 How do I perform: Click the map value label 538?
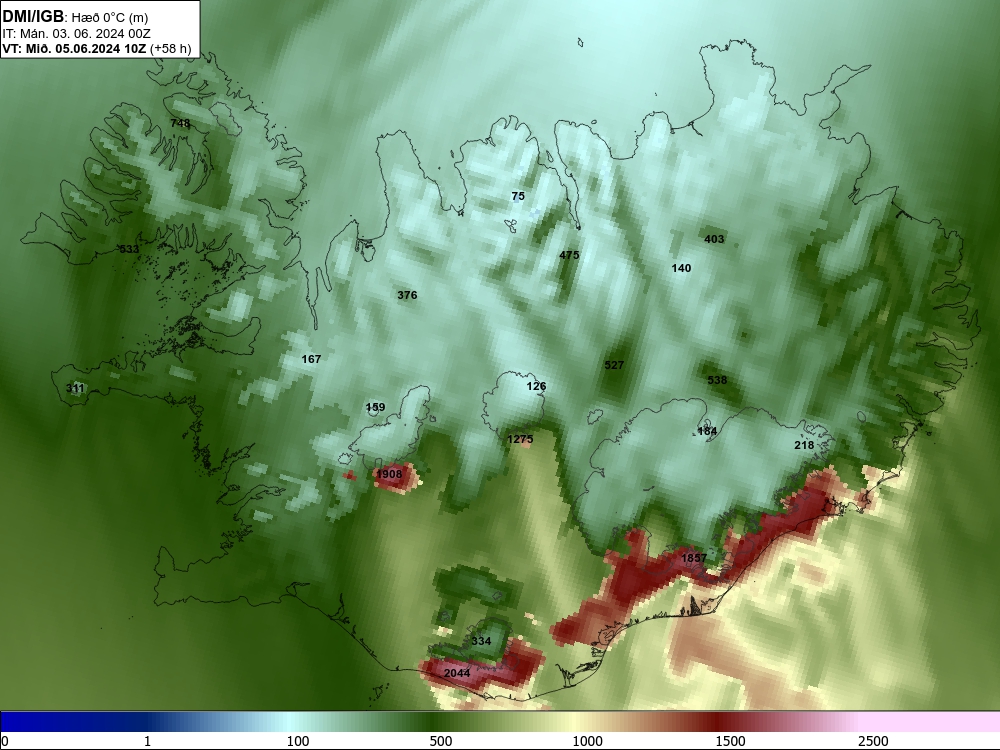[x=717, y=379]
